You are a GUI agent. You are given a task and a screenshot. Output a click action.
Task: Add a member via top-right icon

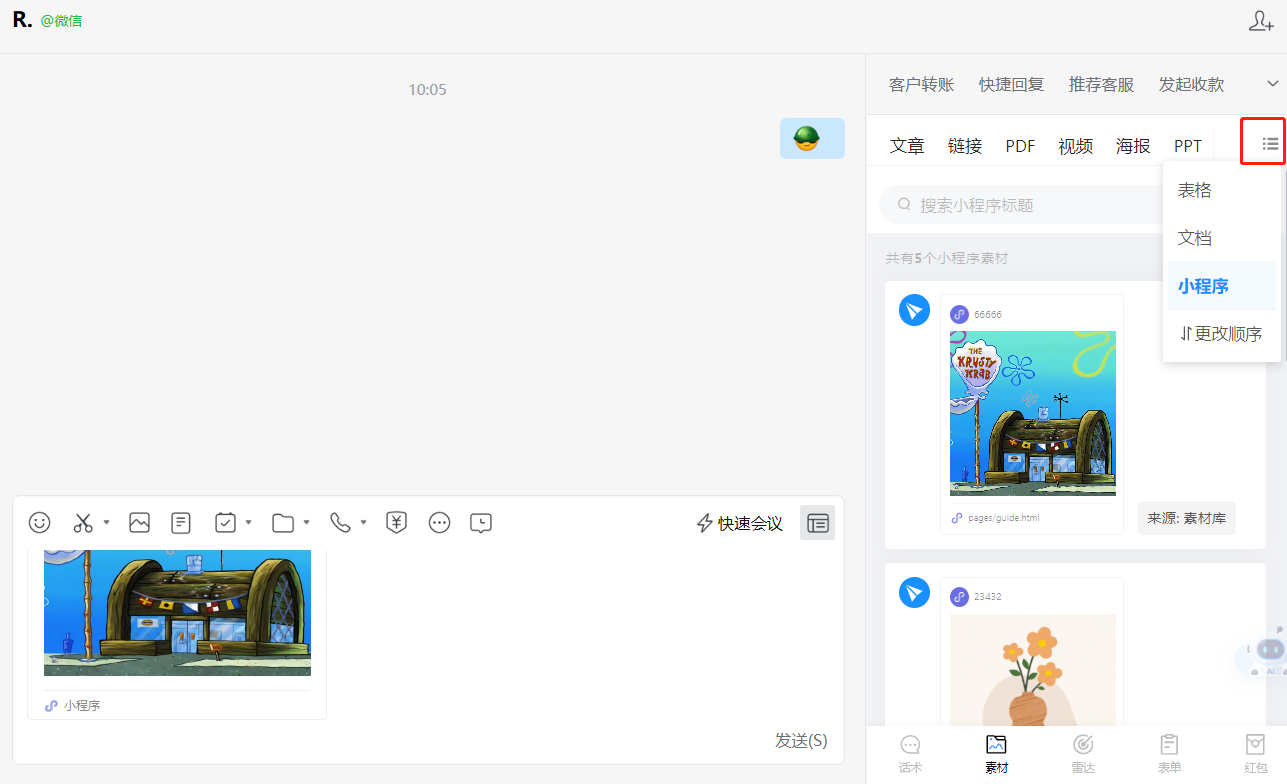tap(1261, 21)
